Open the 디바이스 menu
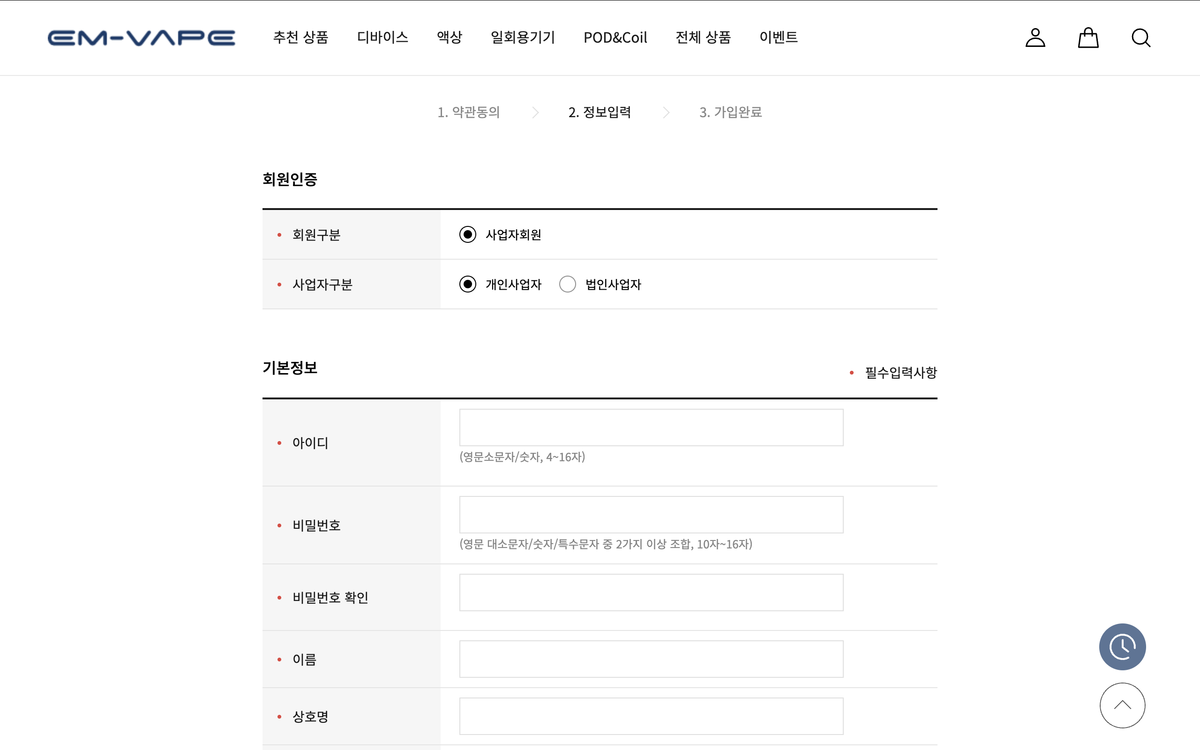This screenshot has height=750, width=1200. [383, 37]
